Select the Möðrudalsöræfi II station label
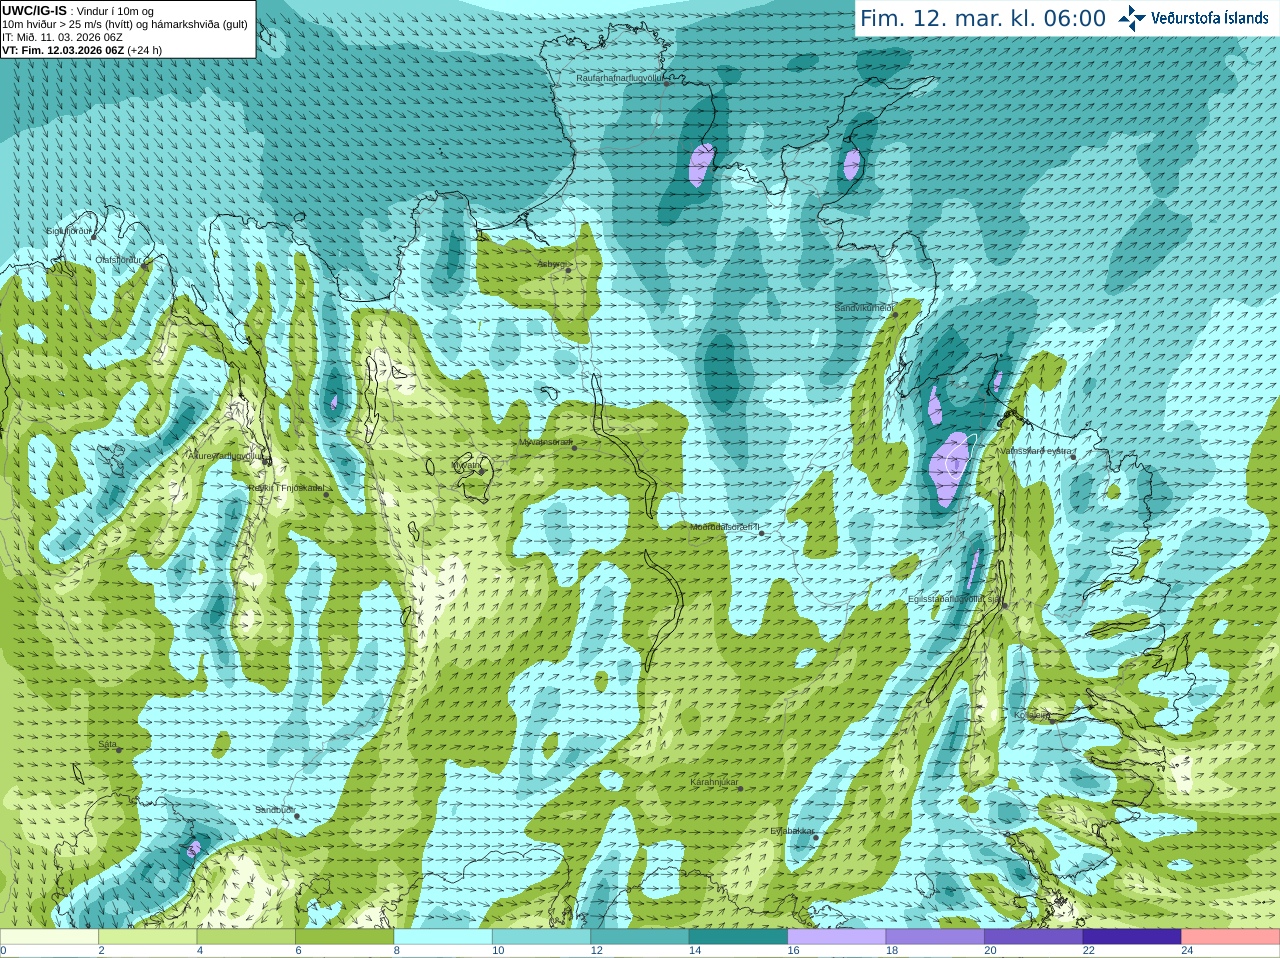Viewport: 1280px width, 958px height. point(725,526)
